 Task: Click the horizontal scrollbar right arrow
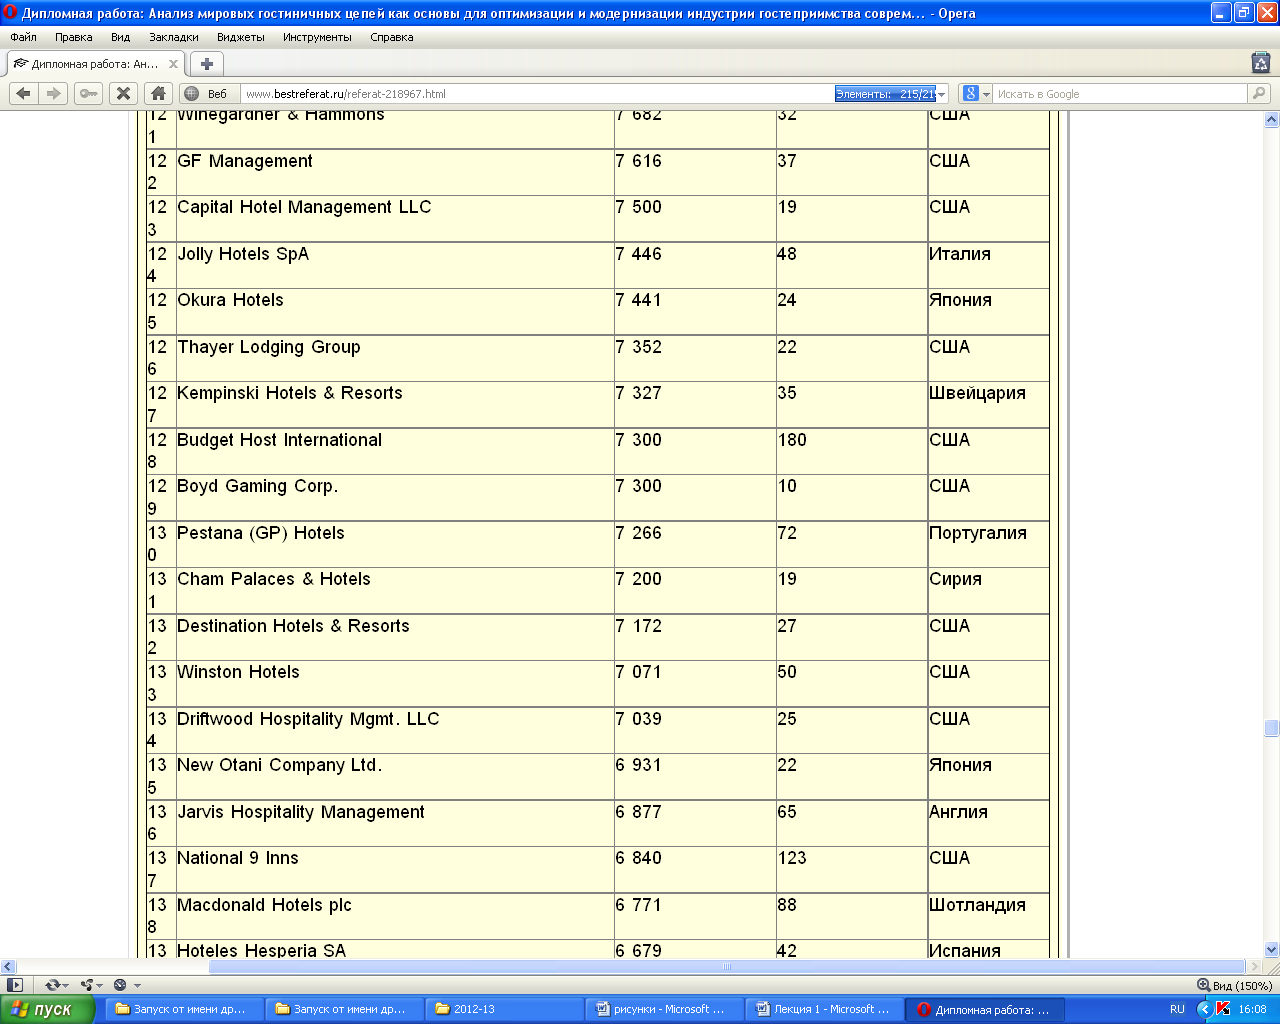1254,967
